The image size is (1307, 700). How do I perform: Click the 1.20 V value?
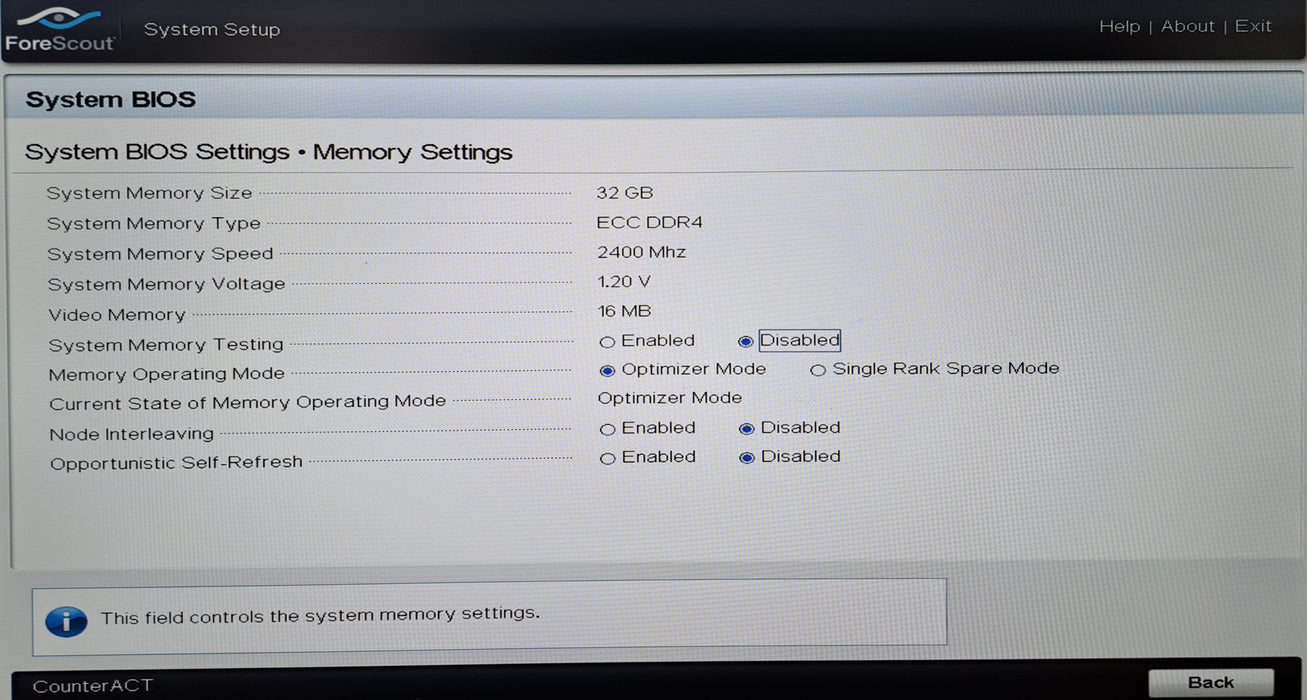pyautogui.click(x=624, y=282)
